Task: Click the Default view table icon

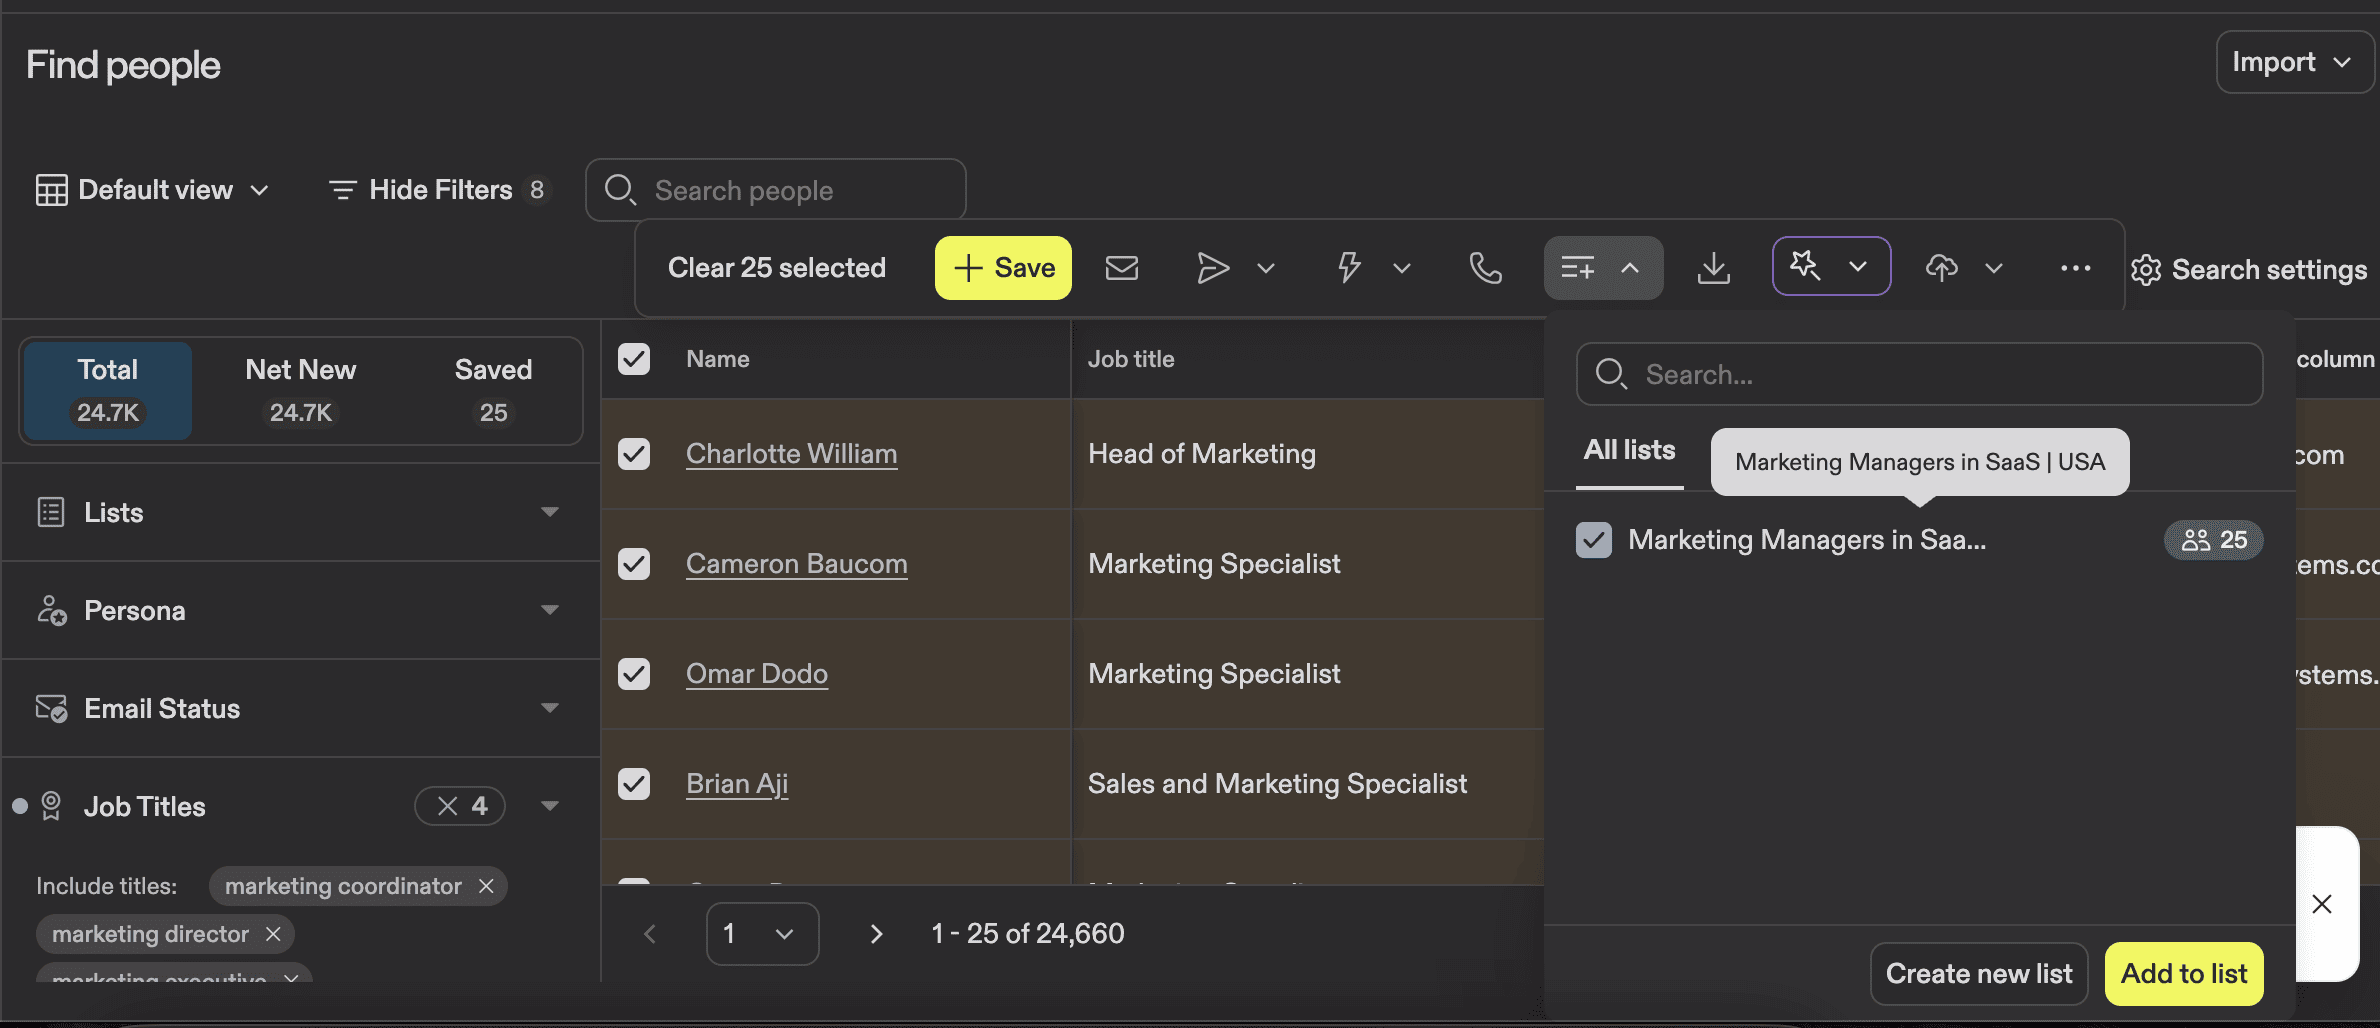Action: coord(51,190)
